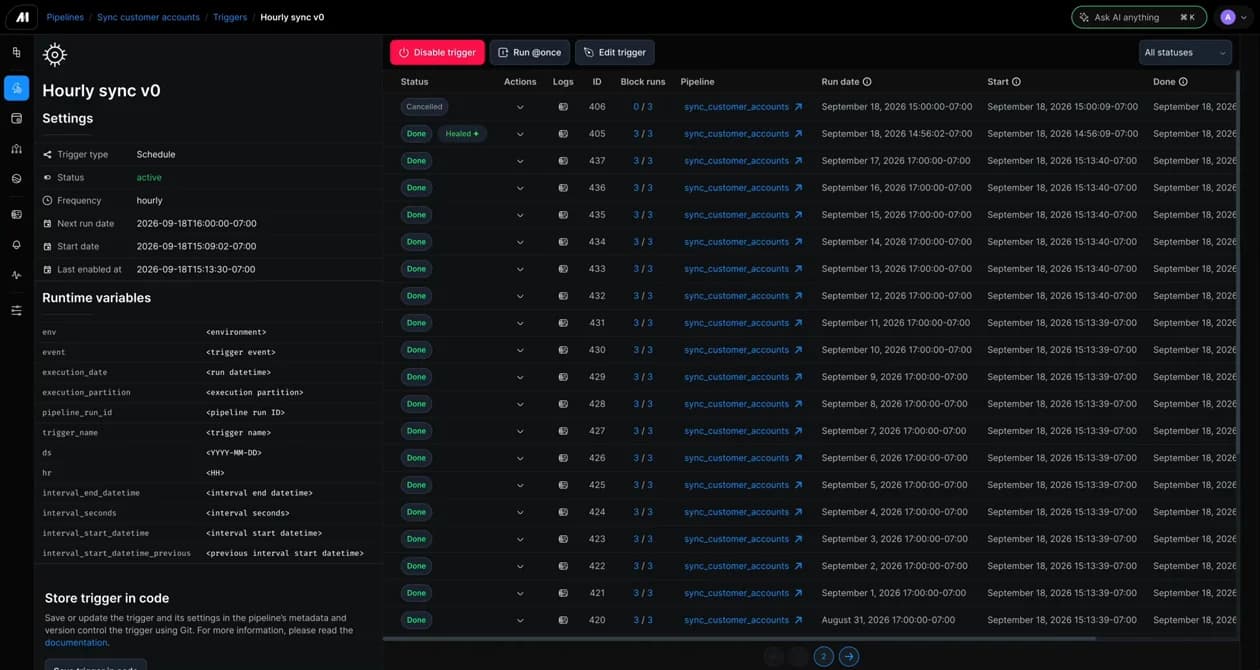1260x670 pixels.
Task: Click the Edit trigger button
Action: coord(615,52)
